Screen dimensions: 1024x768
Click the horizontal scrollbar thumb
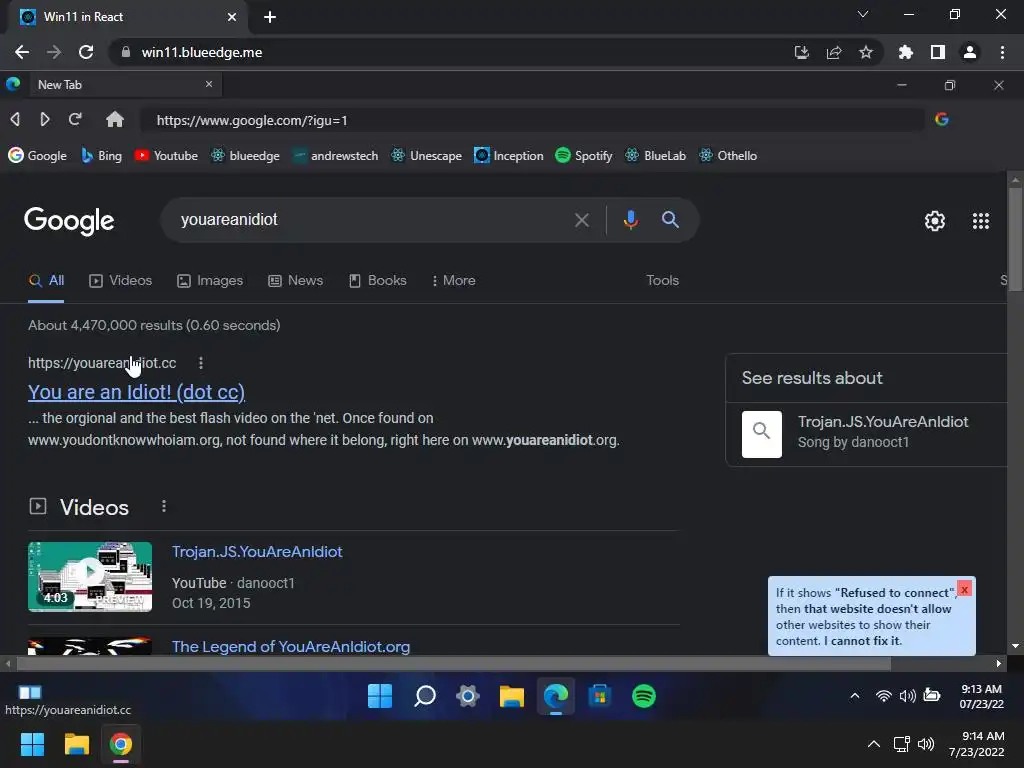click(x=454, y=664)
